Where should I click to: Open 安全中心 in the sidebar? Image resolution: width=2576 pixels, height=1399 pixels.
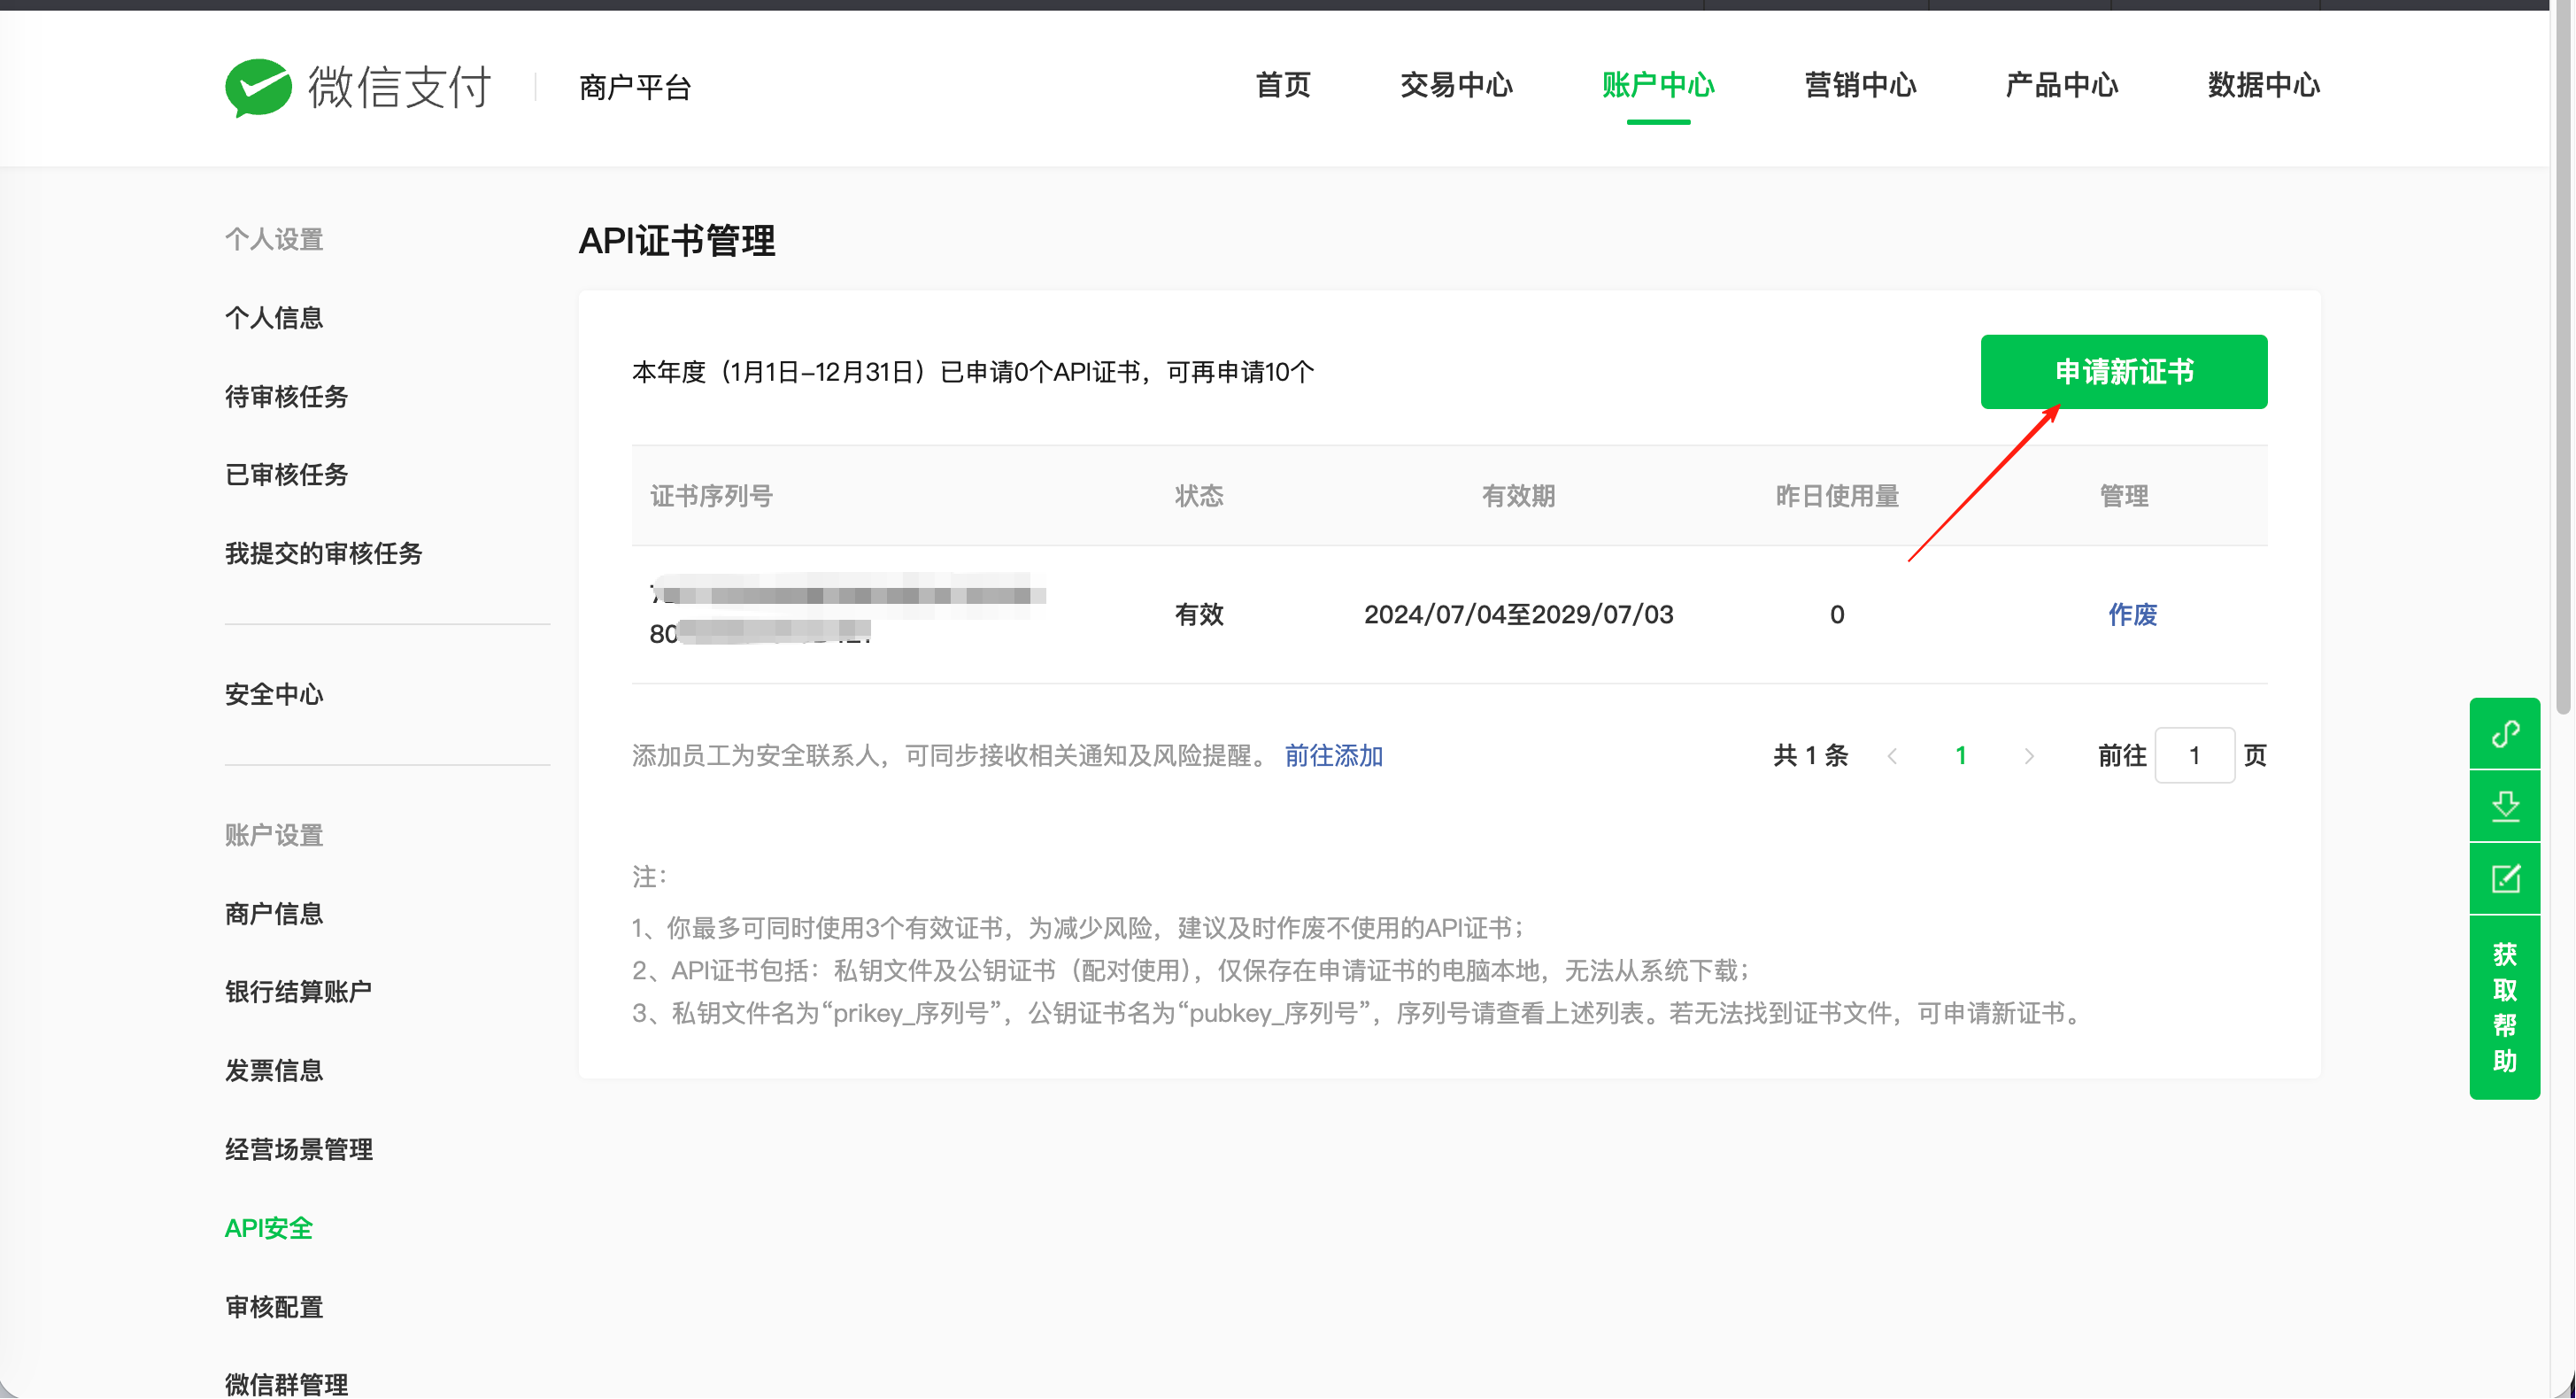click(274, 695)
